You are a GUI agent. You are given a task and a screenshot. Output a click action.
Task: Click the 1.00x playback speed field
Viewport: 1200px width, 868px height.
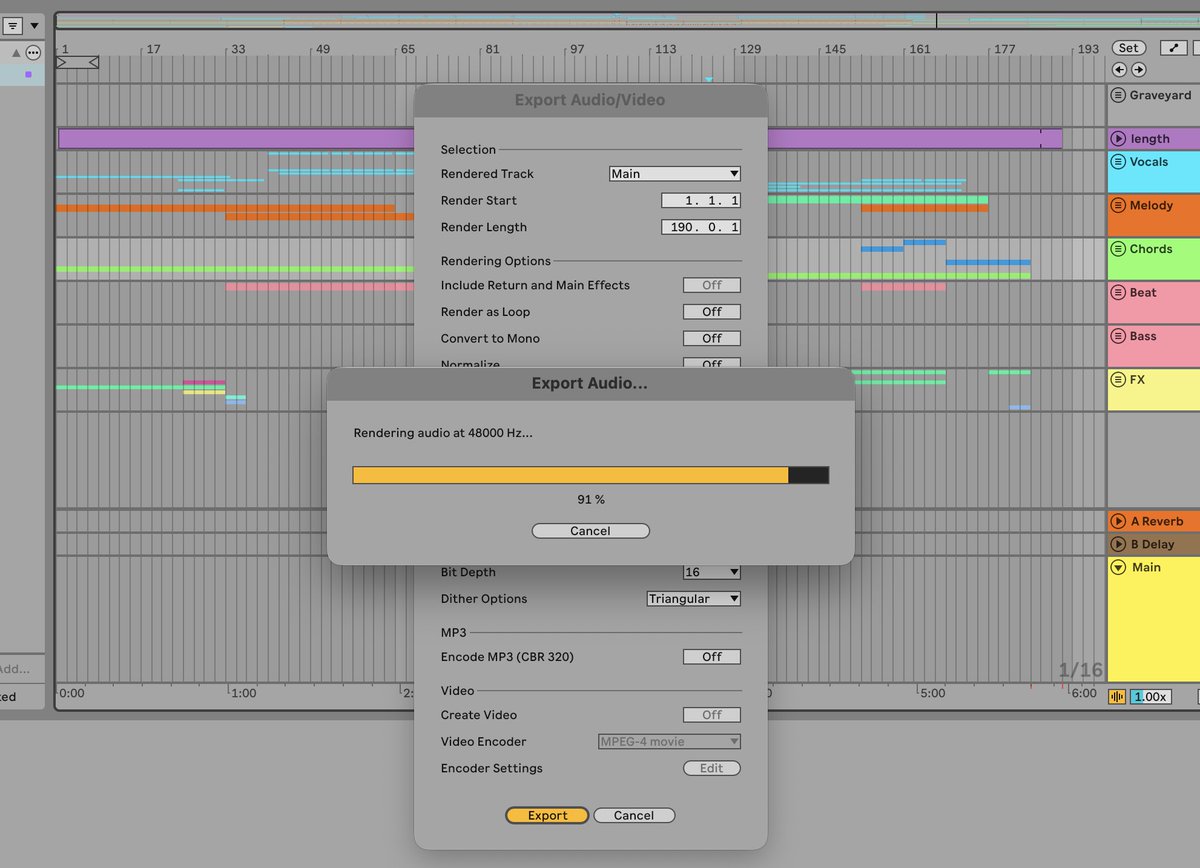click(x=1150, y=696)
